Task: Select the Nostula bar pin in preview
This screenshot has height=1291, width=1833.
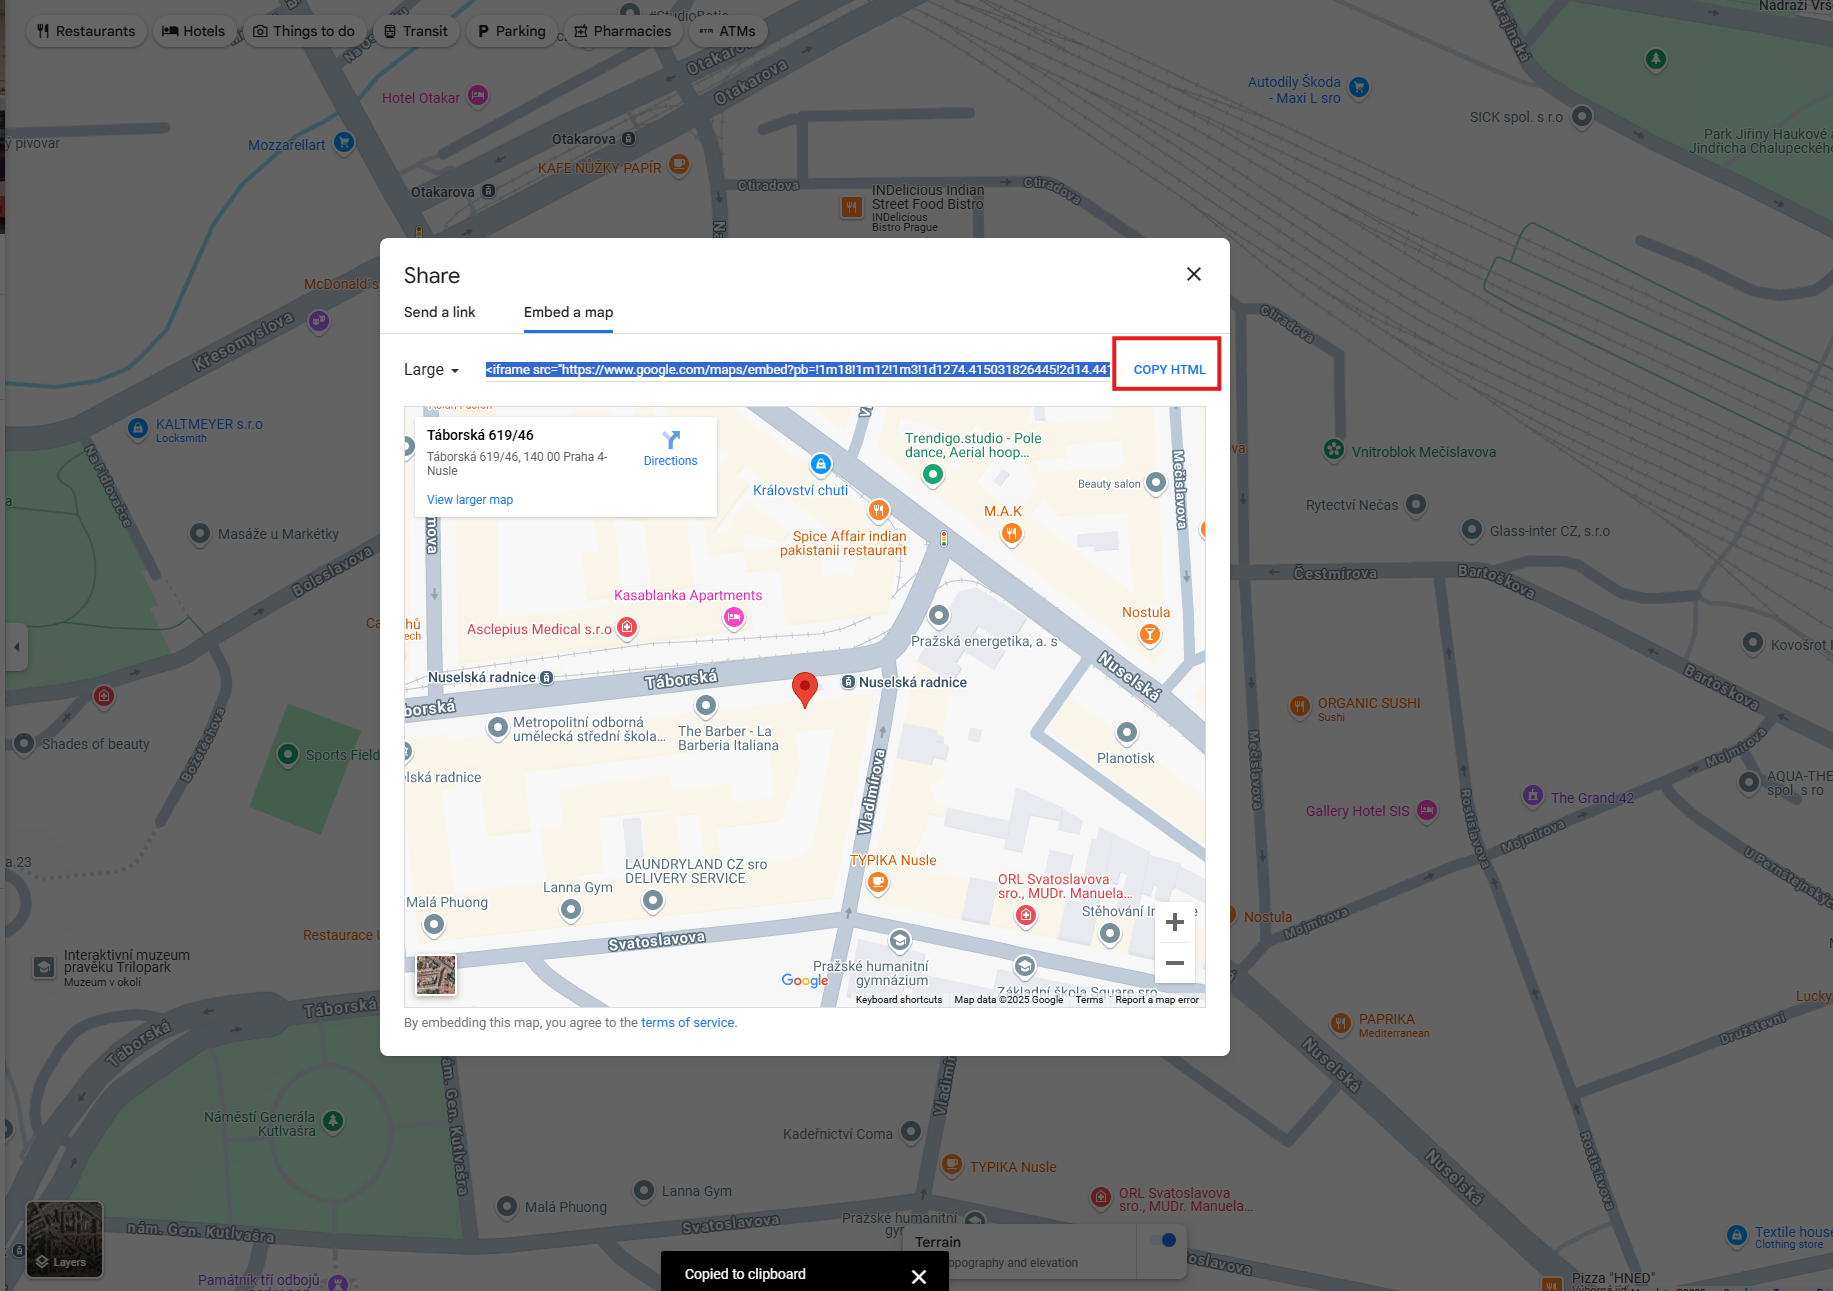Action: (1150, 634)
